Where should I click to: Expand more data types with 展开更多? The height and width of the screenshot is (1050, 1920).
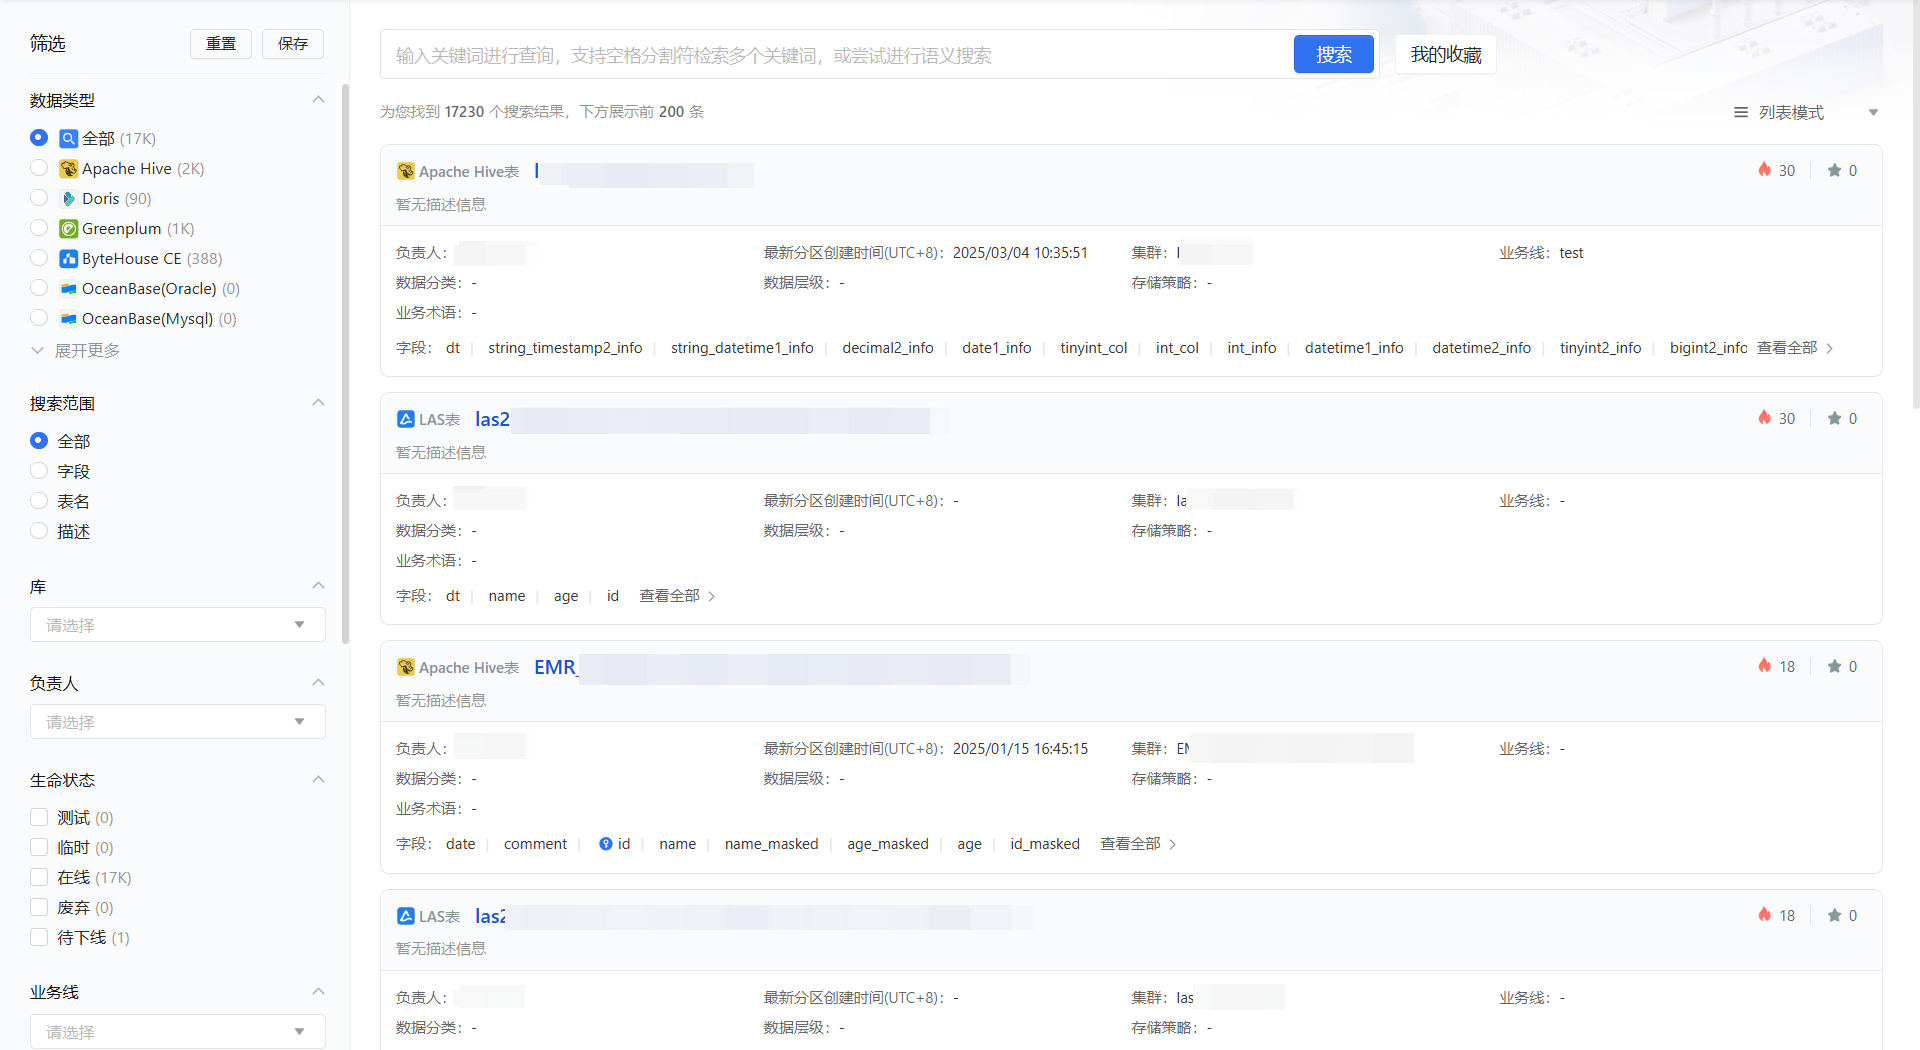[x=76, y=351]
